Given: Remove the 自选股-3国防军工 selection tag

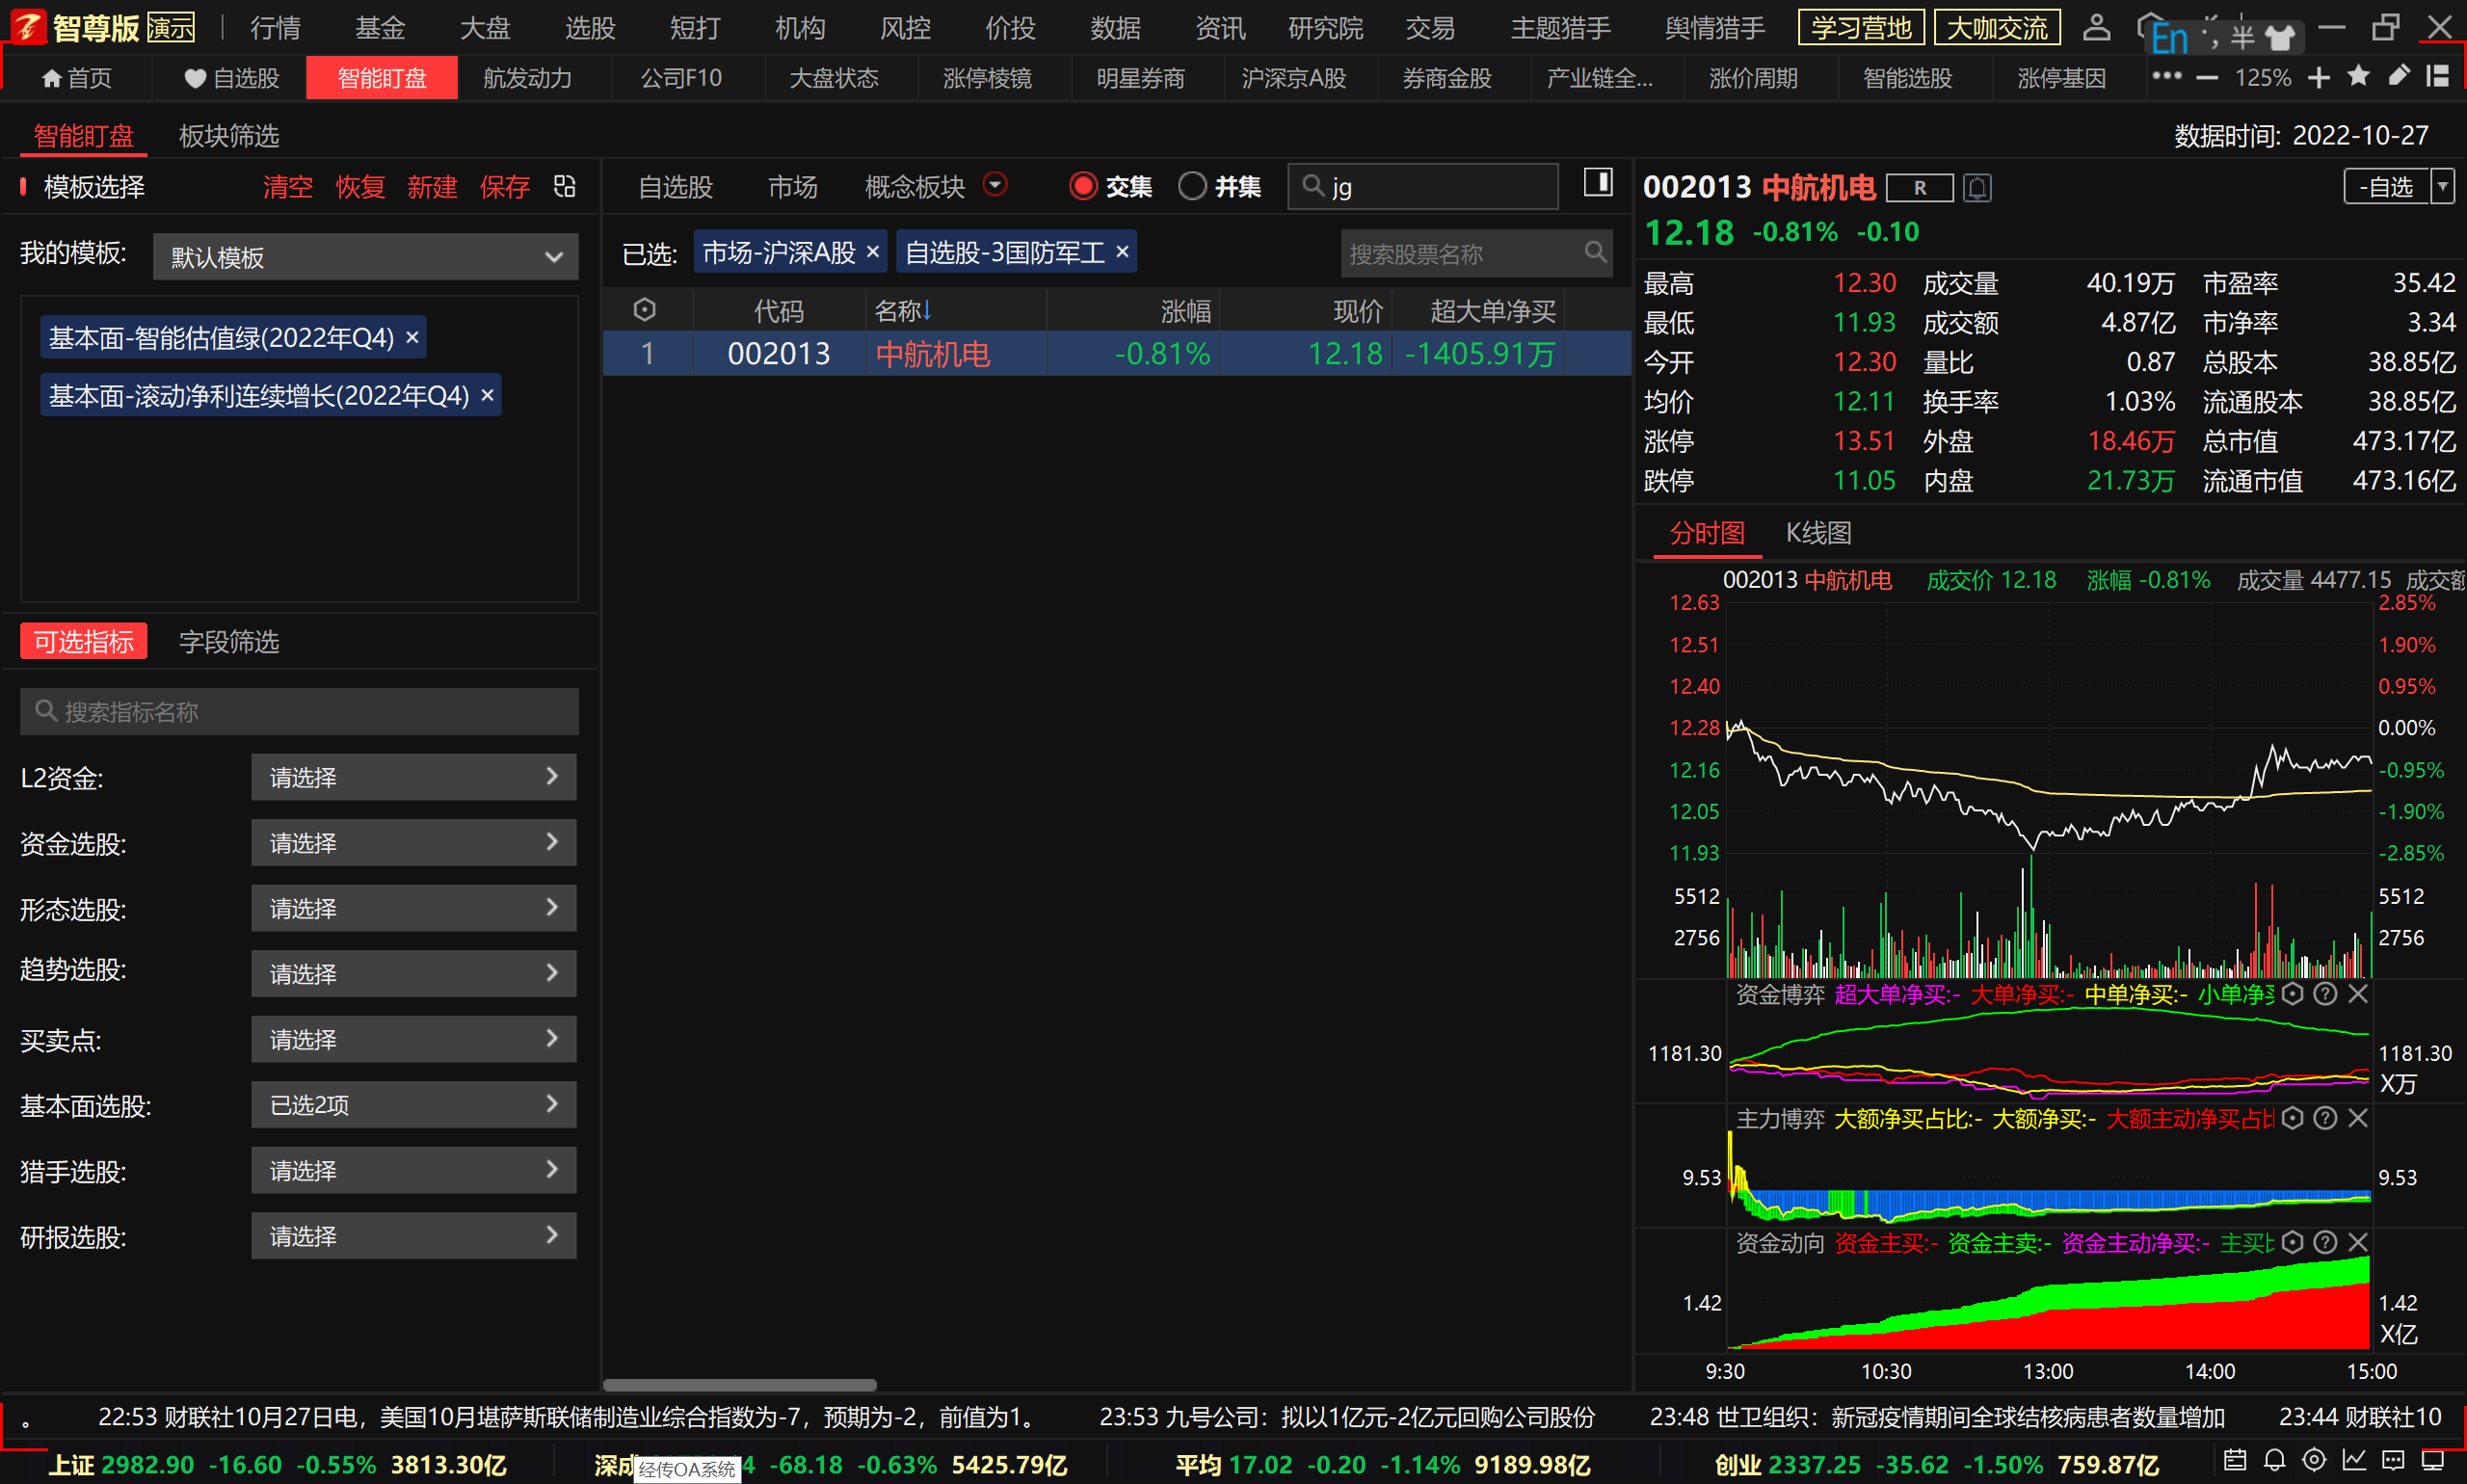Looking at the screenshot, I should (x=1122, y=252).
